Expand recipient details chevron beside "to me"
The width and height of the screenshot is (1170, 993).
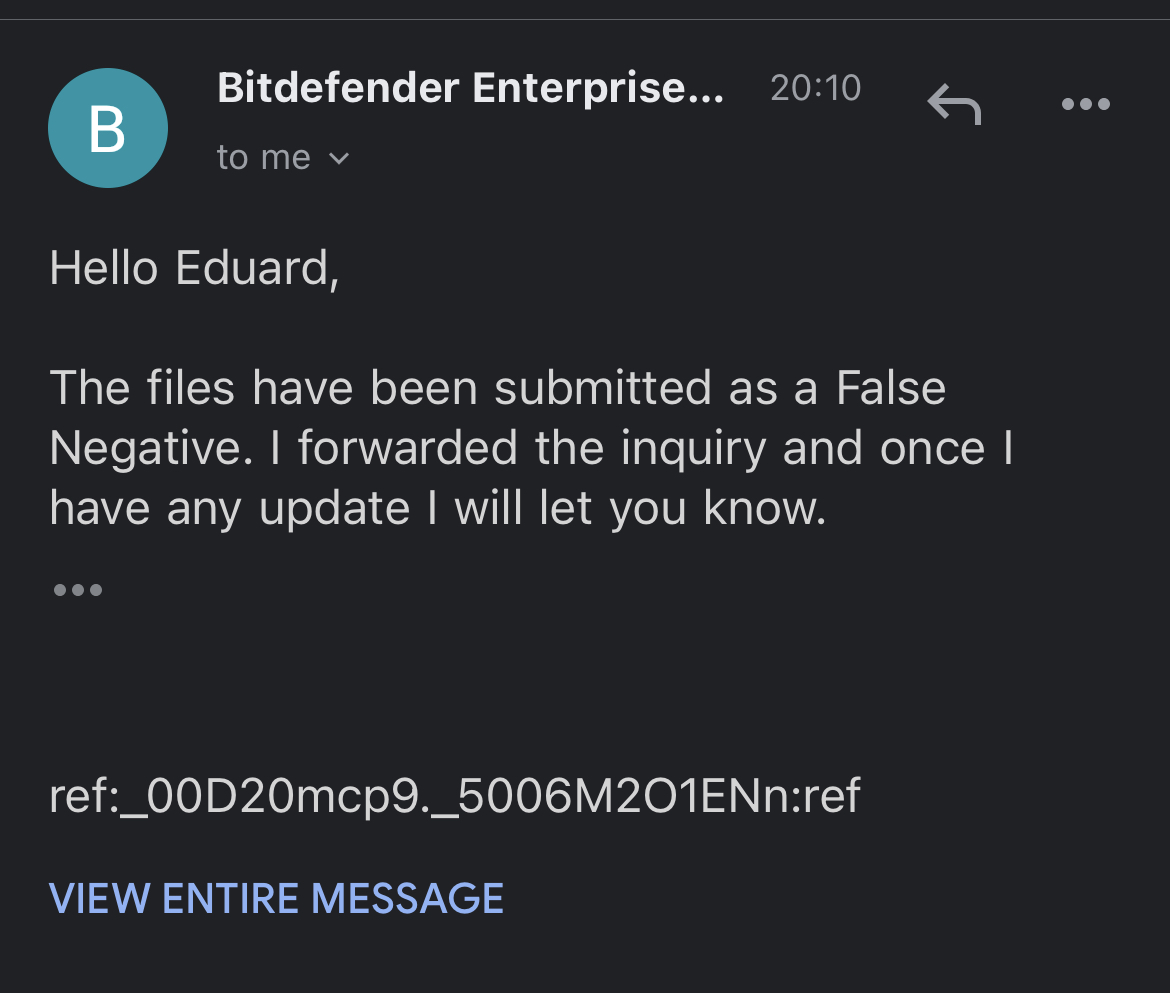(x=339, y=158)
